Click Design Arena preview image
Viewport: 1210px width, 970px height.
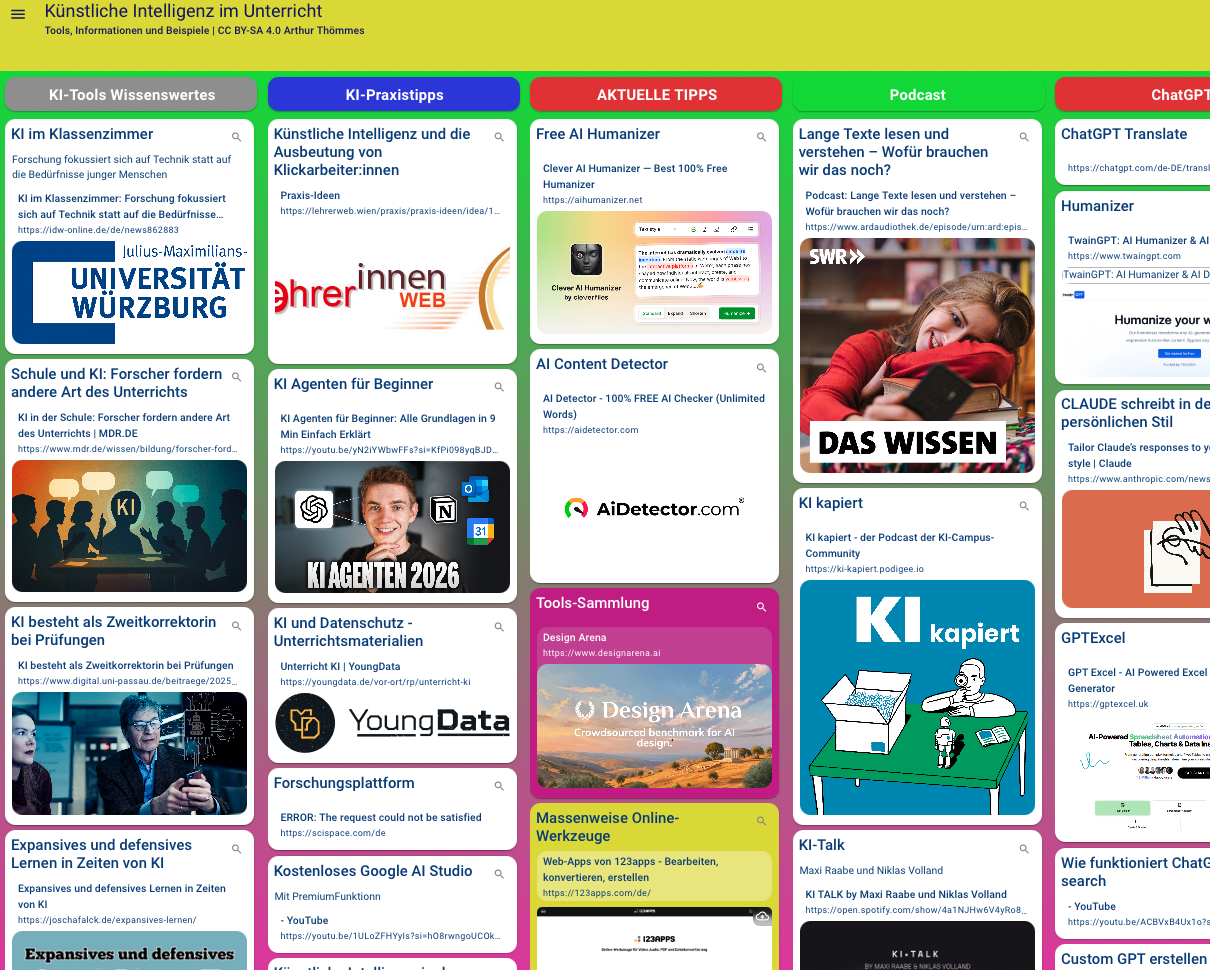(x=654, y=726)
